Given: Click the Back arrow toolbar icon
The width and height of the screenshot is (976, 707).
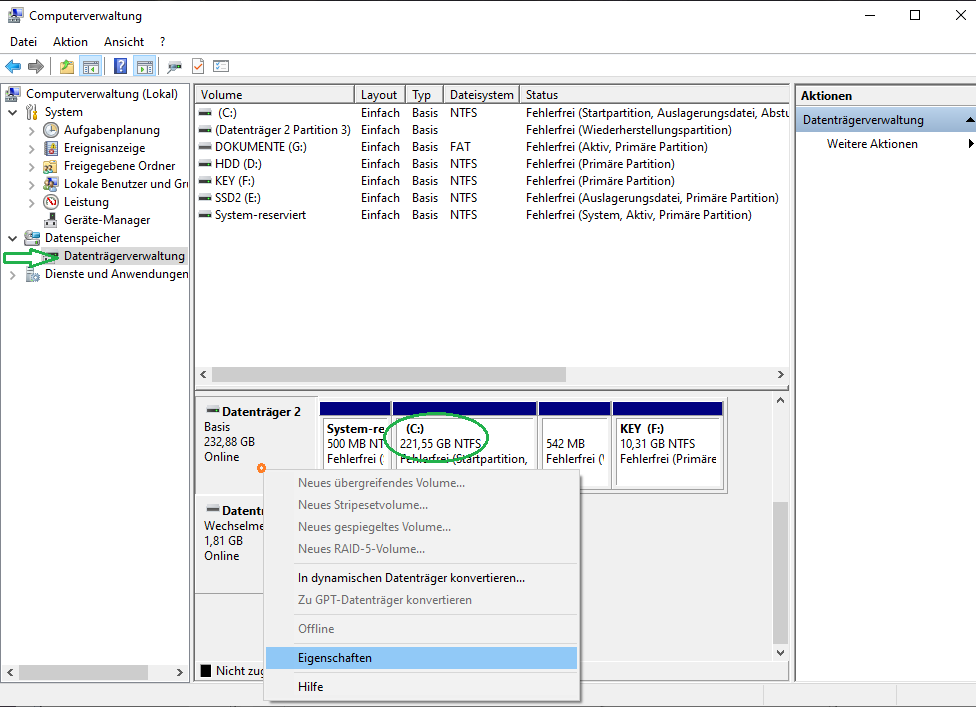Looking at the screenshot, I should pos(13,66).
